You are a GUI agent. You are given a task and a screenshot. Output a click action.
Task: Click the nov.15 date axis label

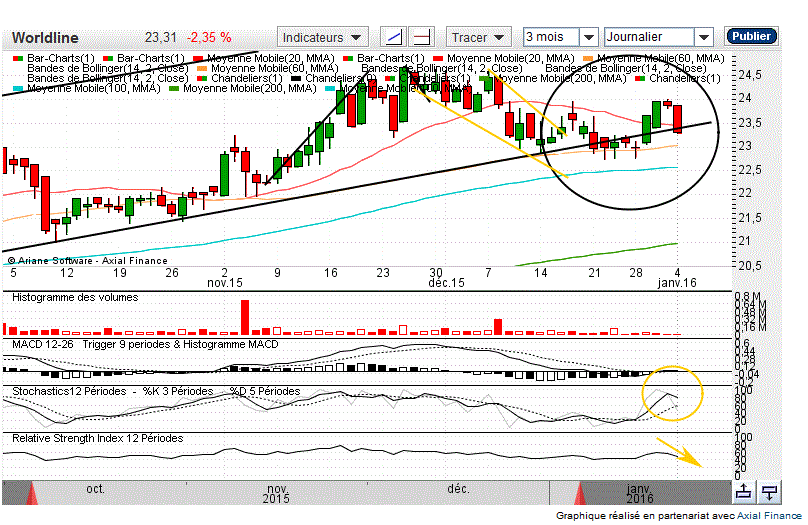[x=225, y=283]
